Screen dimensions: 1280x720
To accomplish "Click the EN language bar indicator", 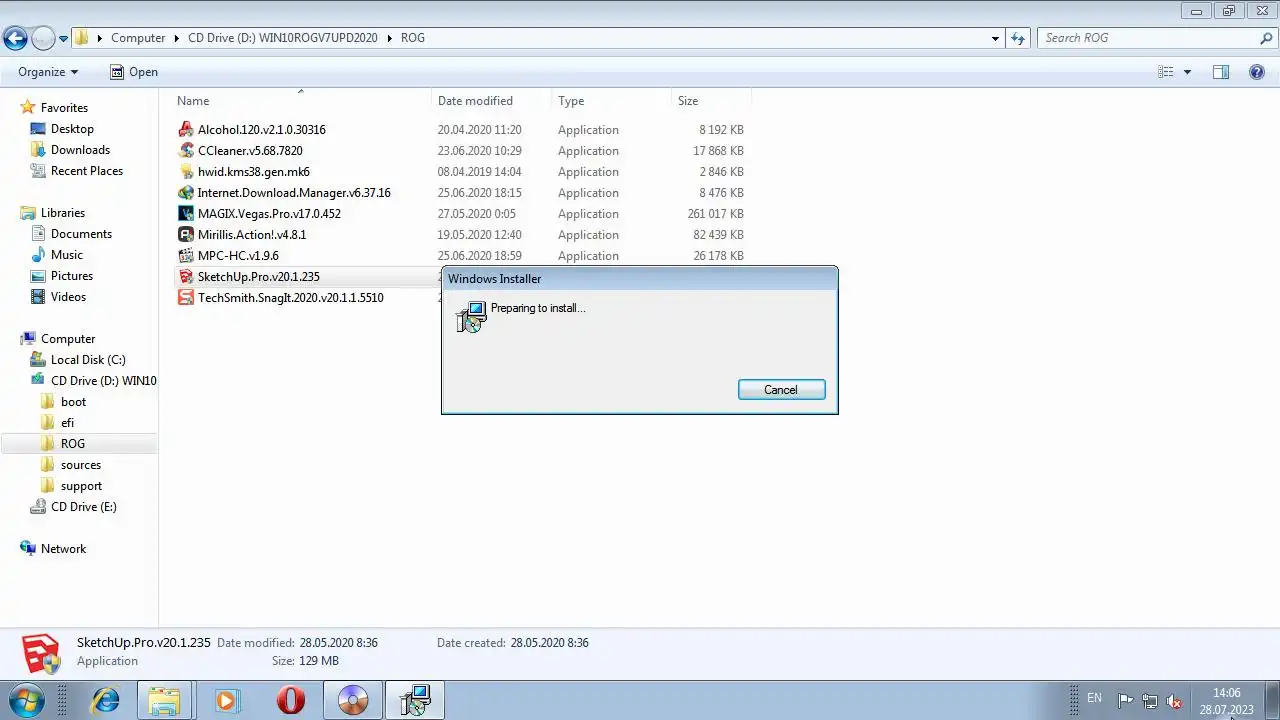I will coord(1094,698).
